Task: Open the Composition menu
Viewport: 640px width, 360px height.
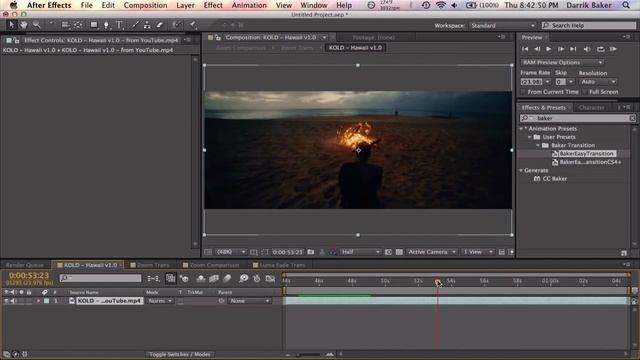Action: pos(145,5)
